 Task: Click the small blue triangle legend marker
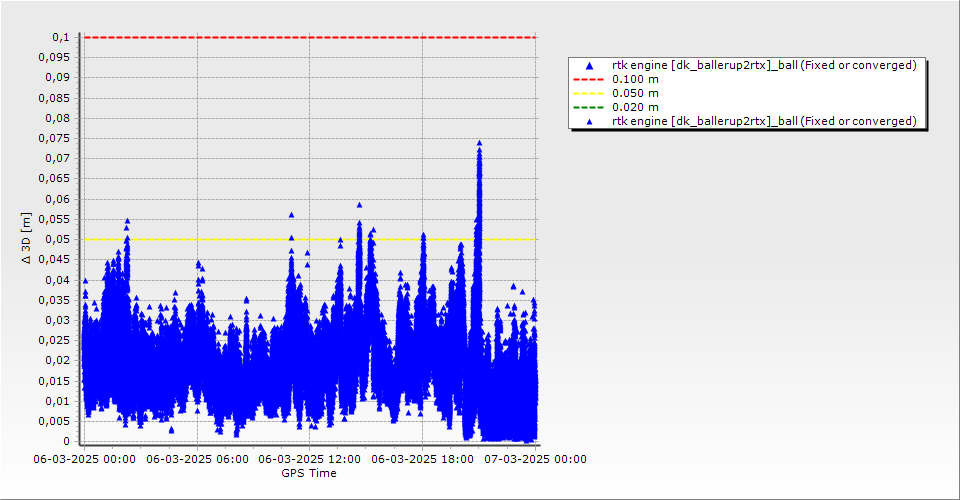(x=589, y=122)
